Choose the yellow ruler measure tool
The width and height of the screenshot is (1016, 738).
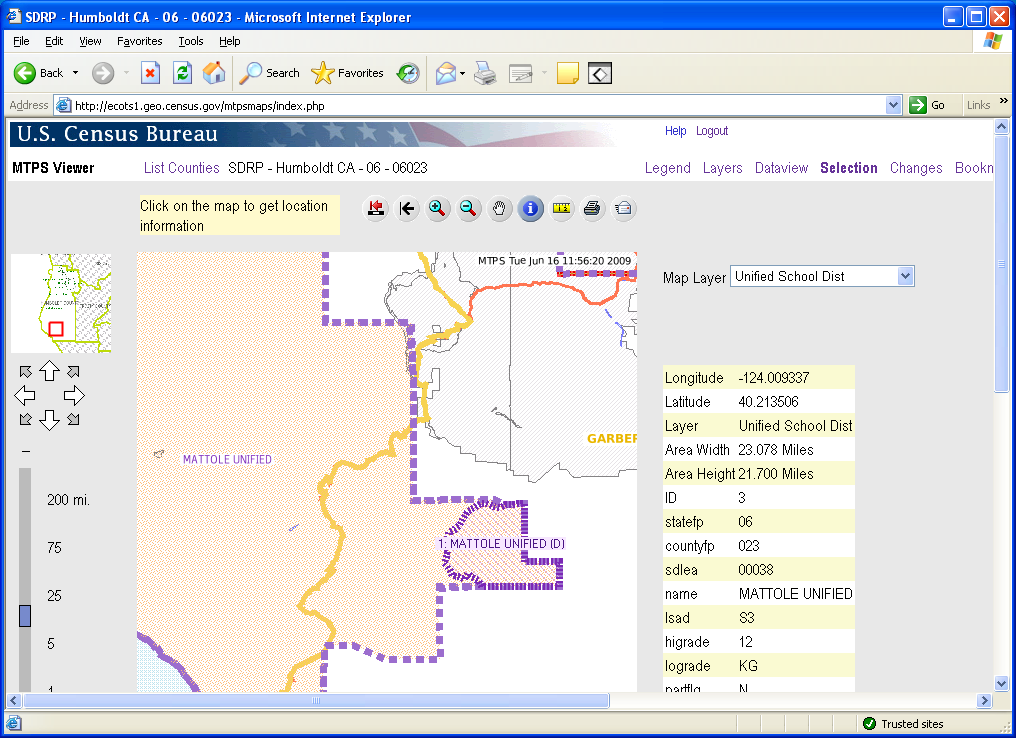[x=562, y=209]
